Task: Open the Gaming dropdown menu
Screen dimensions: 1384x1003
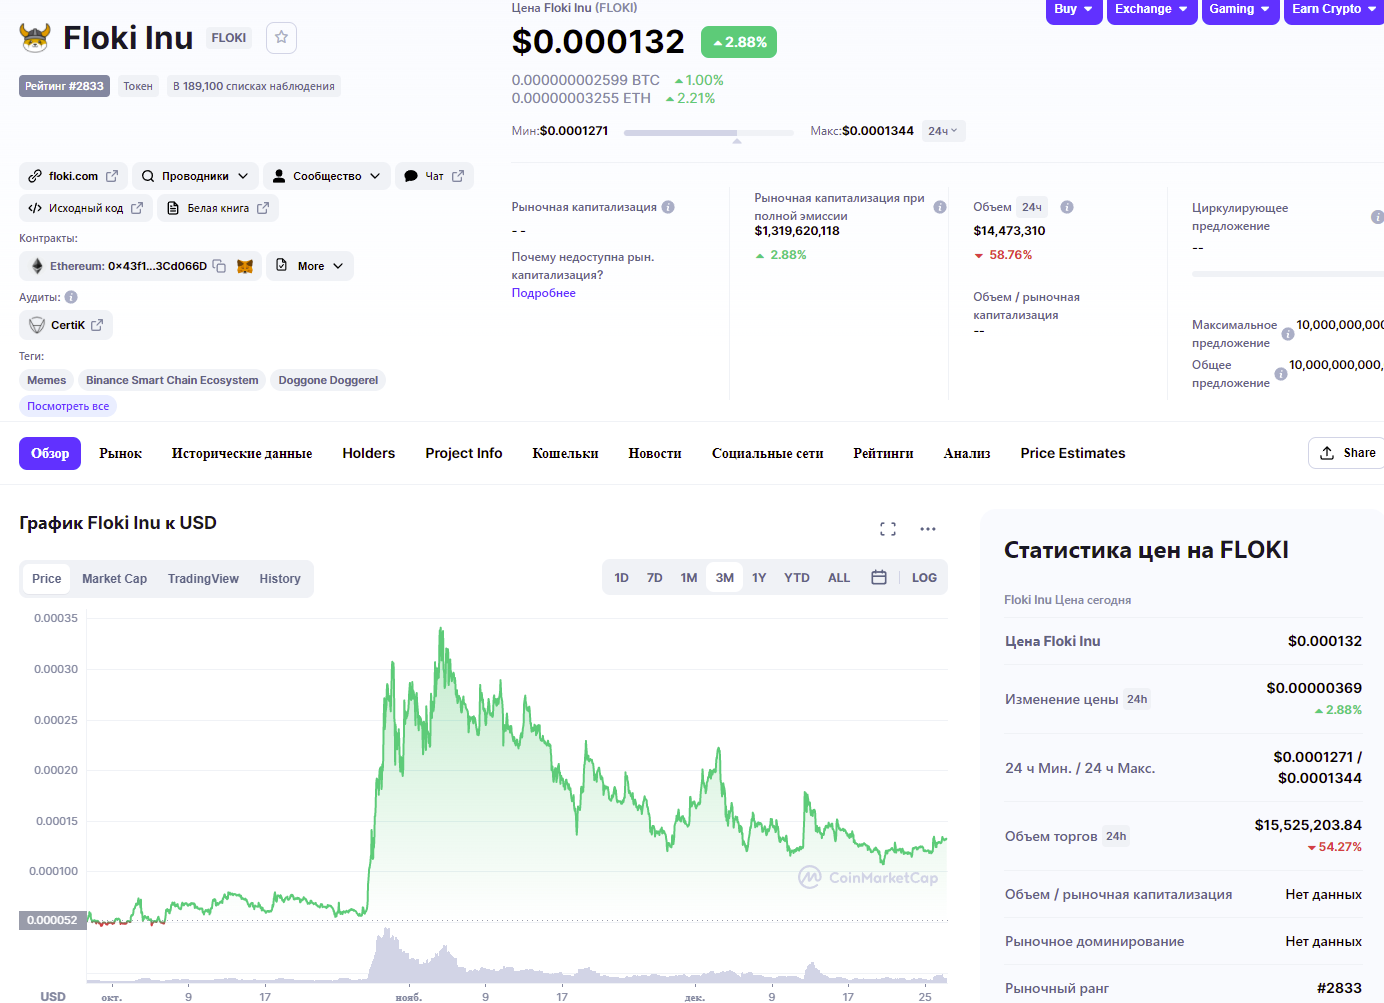Action: [1240, 9]
